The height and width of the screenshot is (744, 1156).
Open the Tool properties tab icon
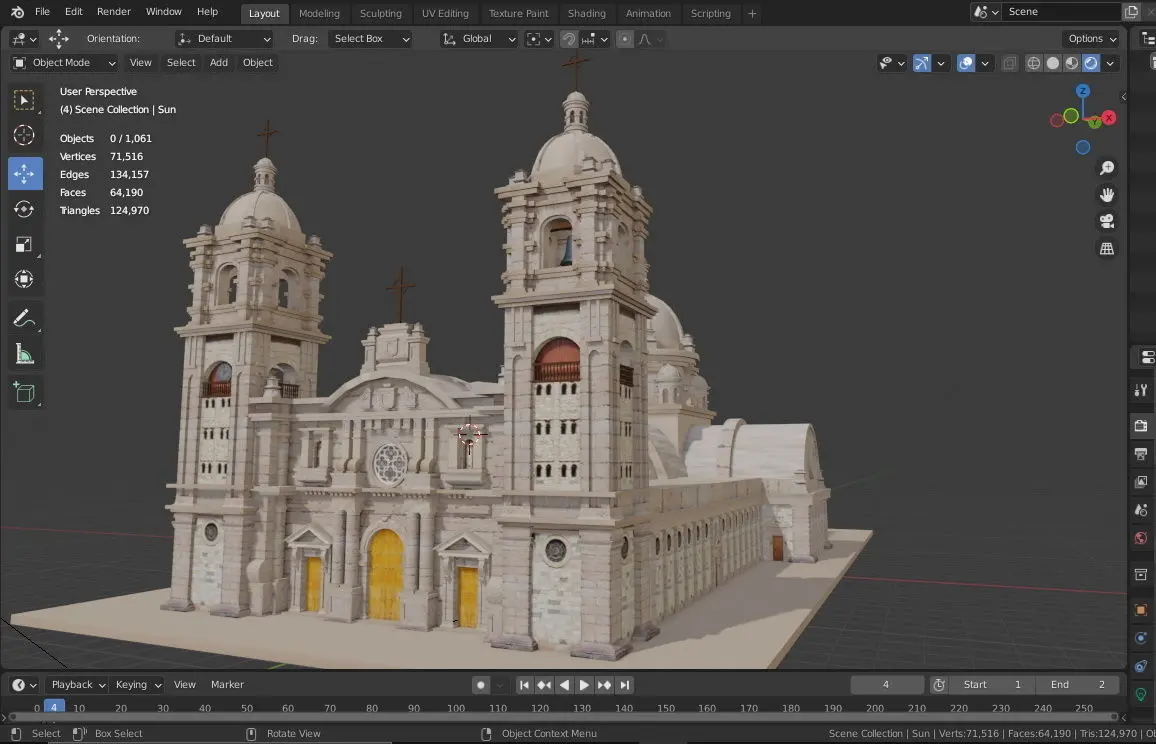(x=1141, y=390)
